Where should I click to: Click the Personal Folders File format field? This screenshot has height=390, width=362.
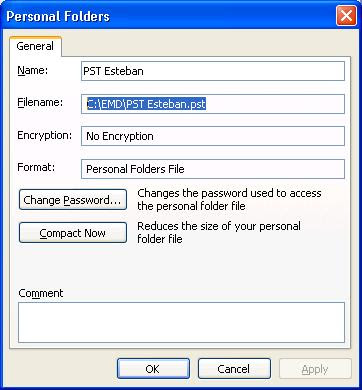[x=213, y=169]
